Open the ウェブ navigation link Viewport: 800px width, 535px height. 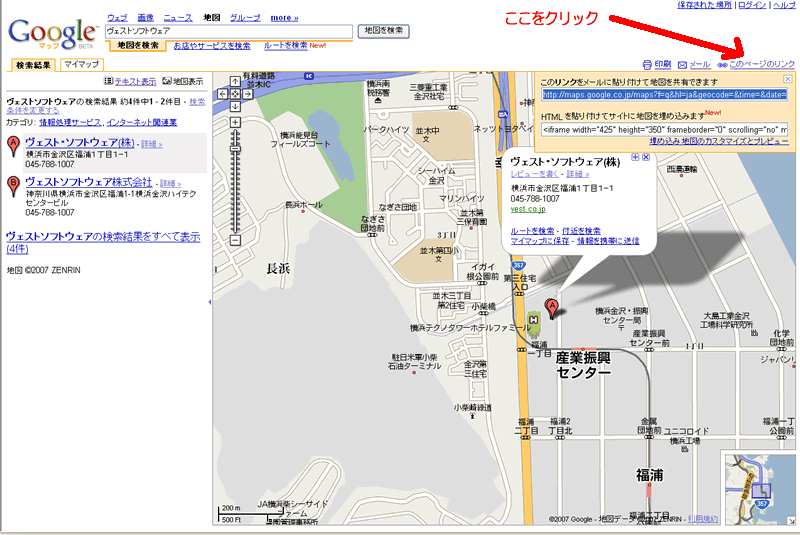tap(117, 18)
